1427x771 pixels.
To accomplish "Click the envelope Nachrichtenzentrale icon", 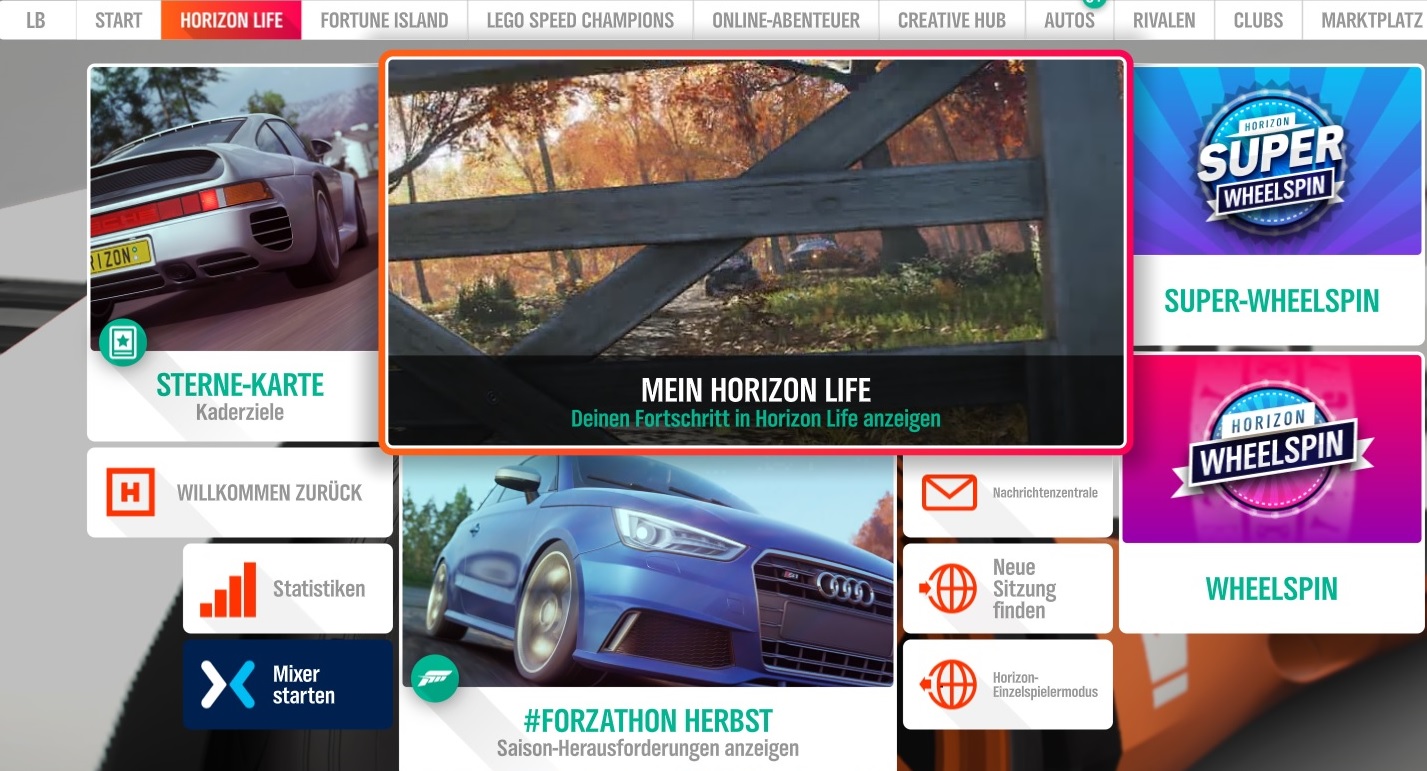I will point(949,492).
